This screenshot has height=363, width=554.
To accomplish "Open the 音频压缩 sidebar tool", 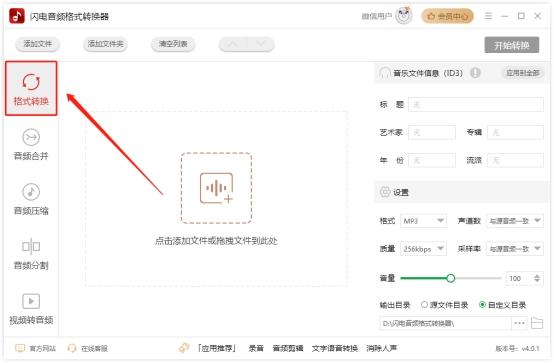I will click(x=31, y=199).
